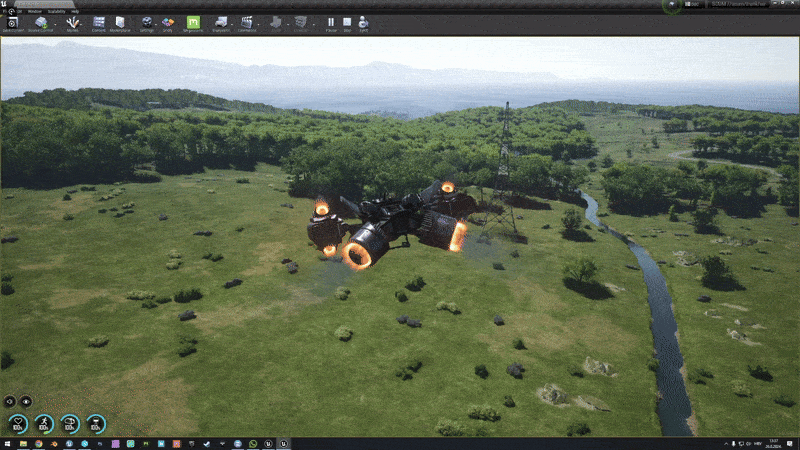Image resolution: width=800 pixels, height=450 pixels.
Task: Stop the play session
Action: point(347,22)
